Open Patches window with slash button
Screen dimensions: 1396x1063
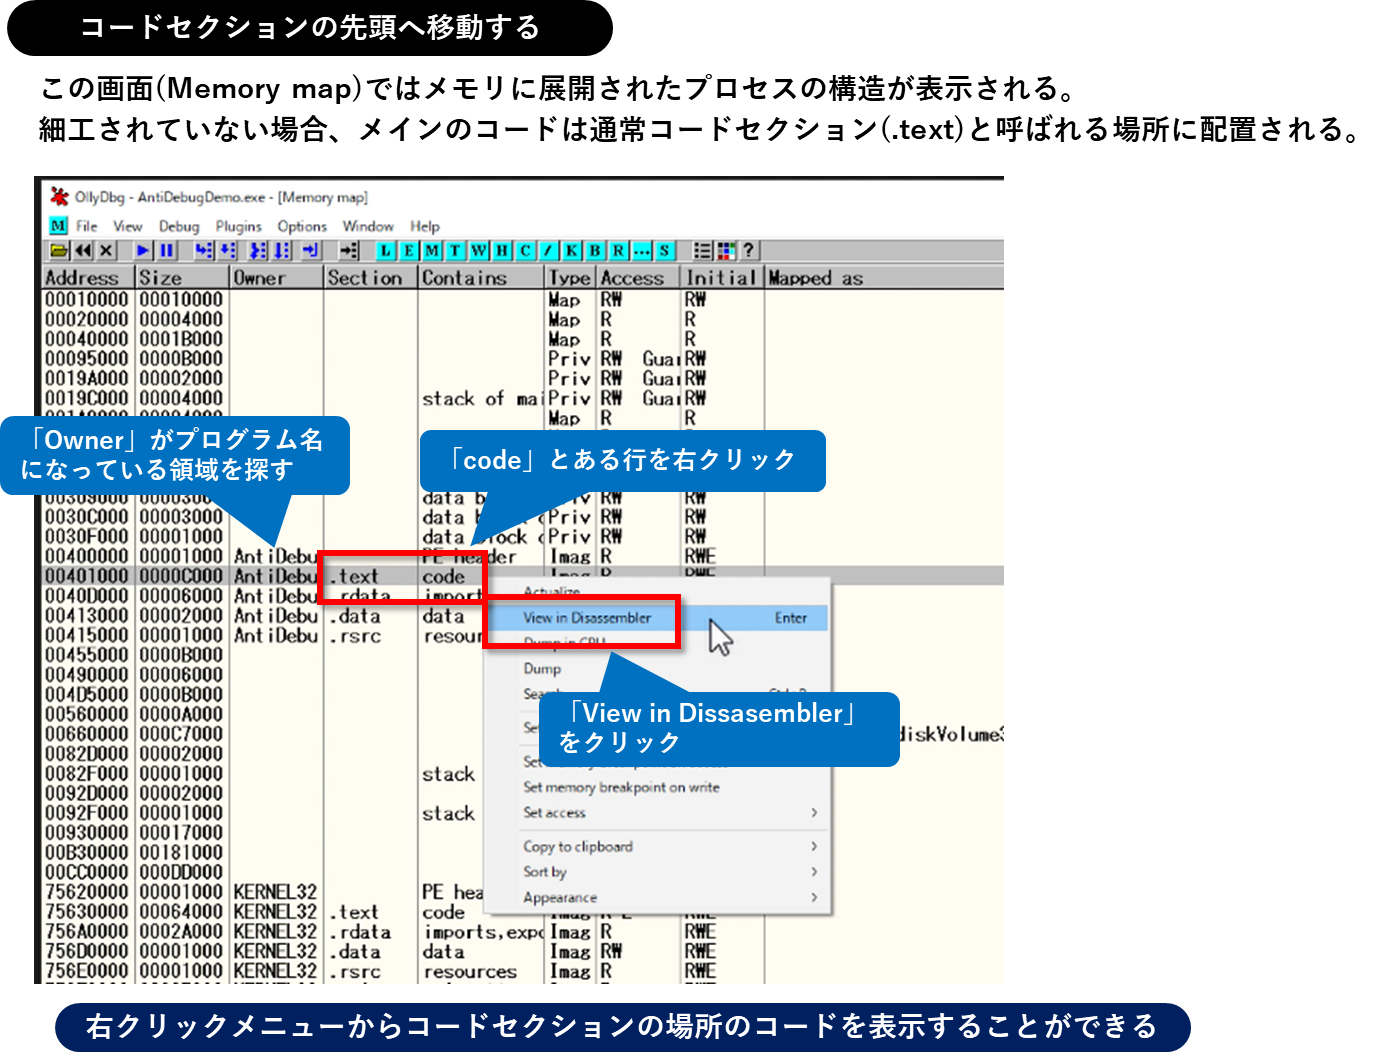pos(548,250)
